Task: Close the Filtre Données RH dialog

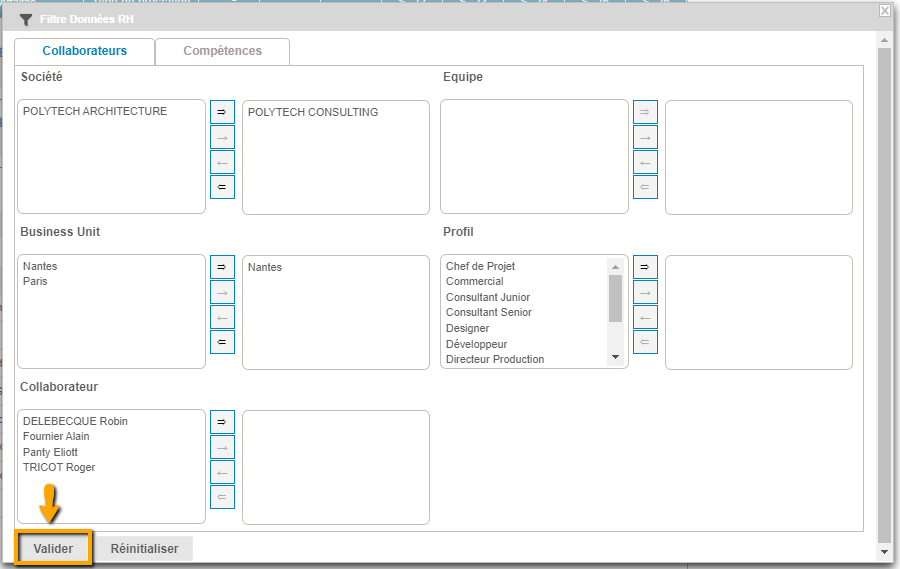Action: click(x=884, y=10)
